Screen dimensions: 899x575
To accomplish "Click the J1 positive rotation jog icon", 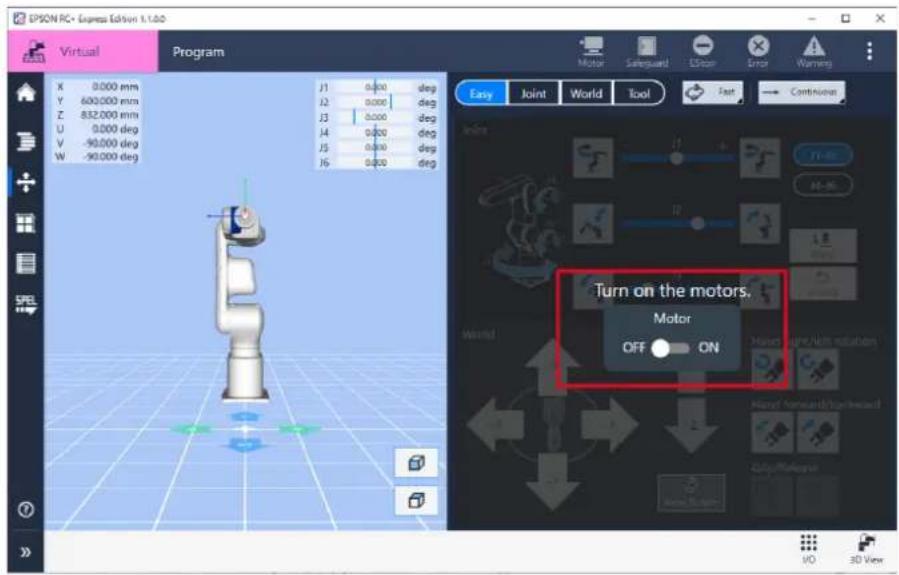I will 760,158.
